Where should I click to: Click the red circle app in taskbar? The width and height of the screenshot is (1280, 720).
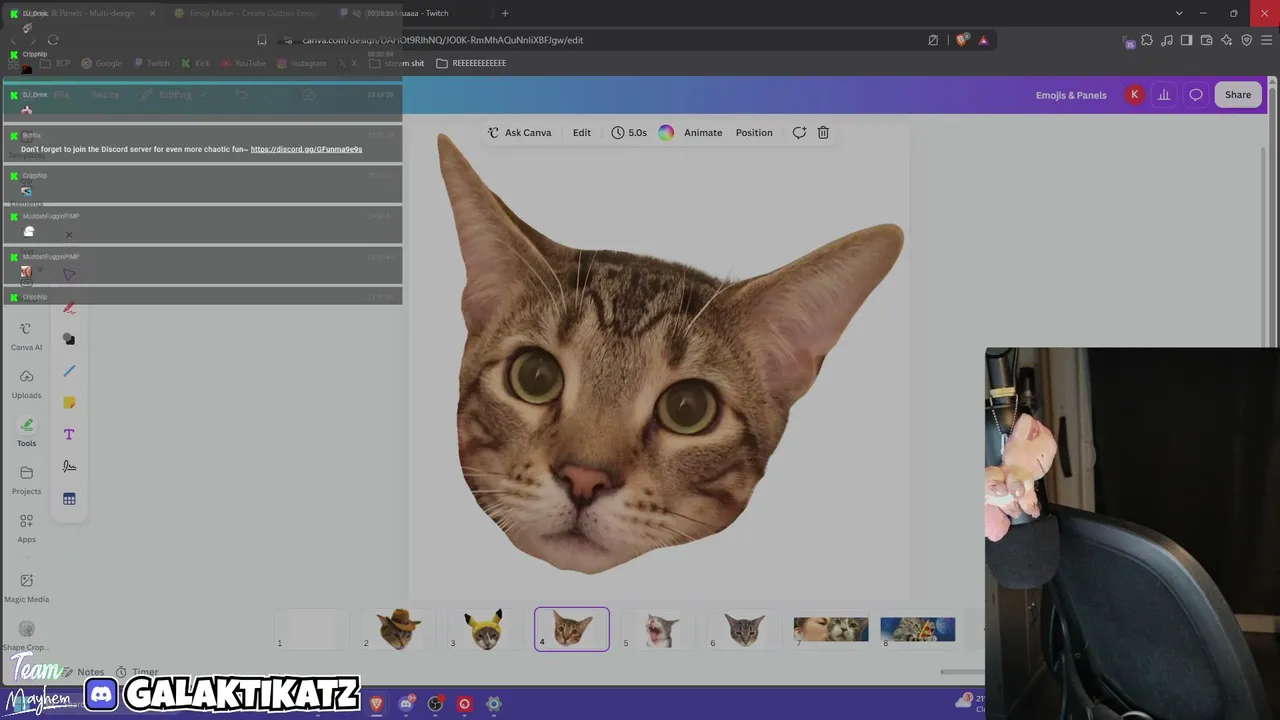click(464, 704)
